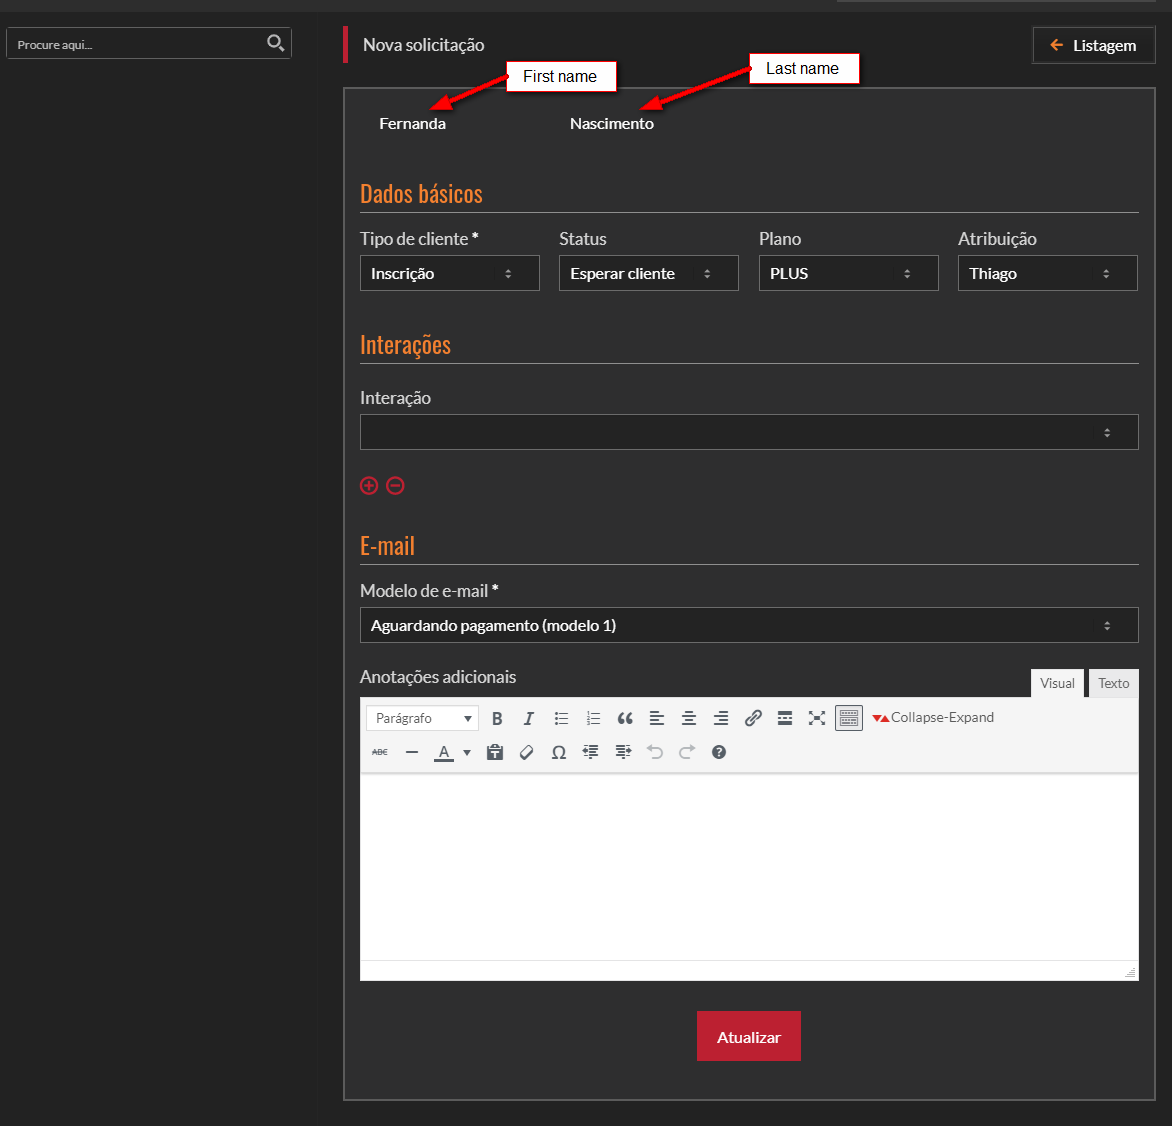Screen dimensions: 1172x1126
Task: Expand the Plano dropdown set to PLUS
Action: pos(848,273)
